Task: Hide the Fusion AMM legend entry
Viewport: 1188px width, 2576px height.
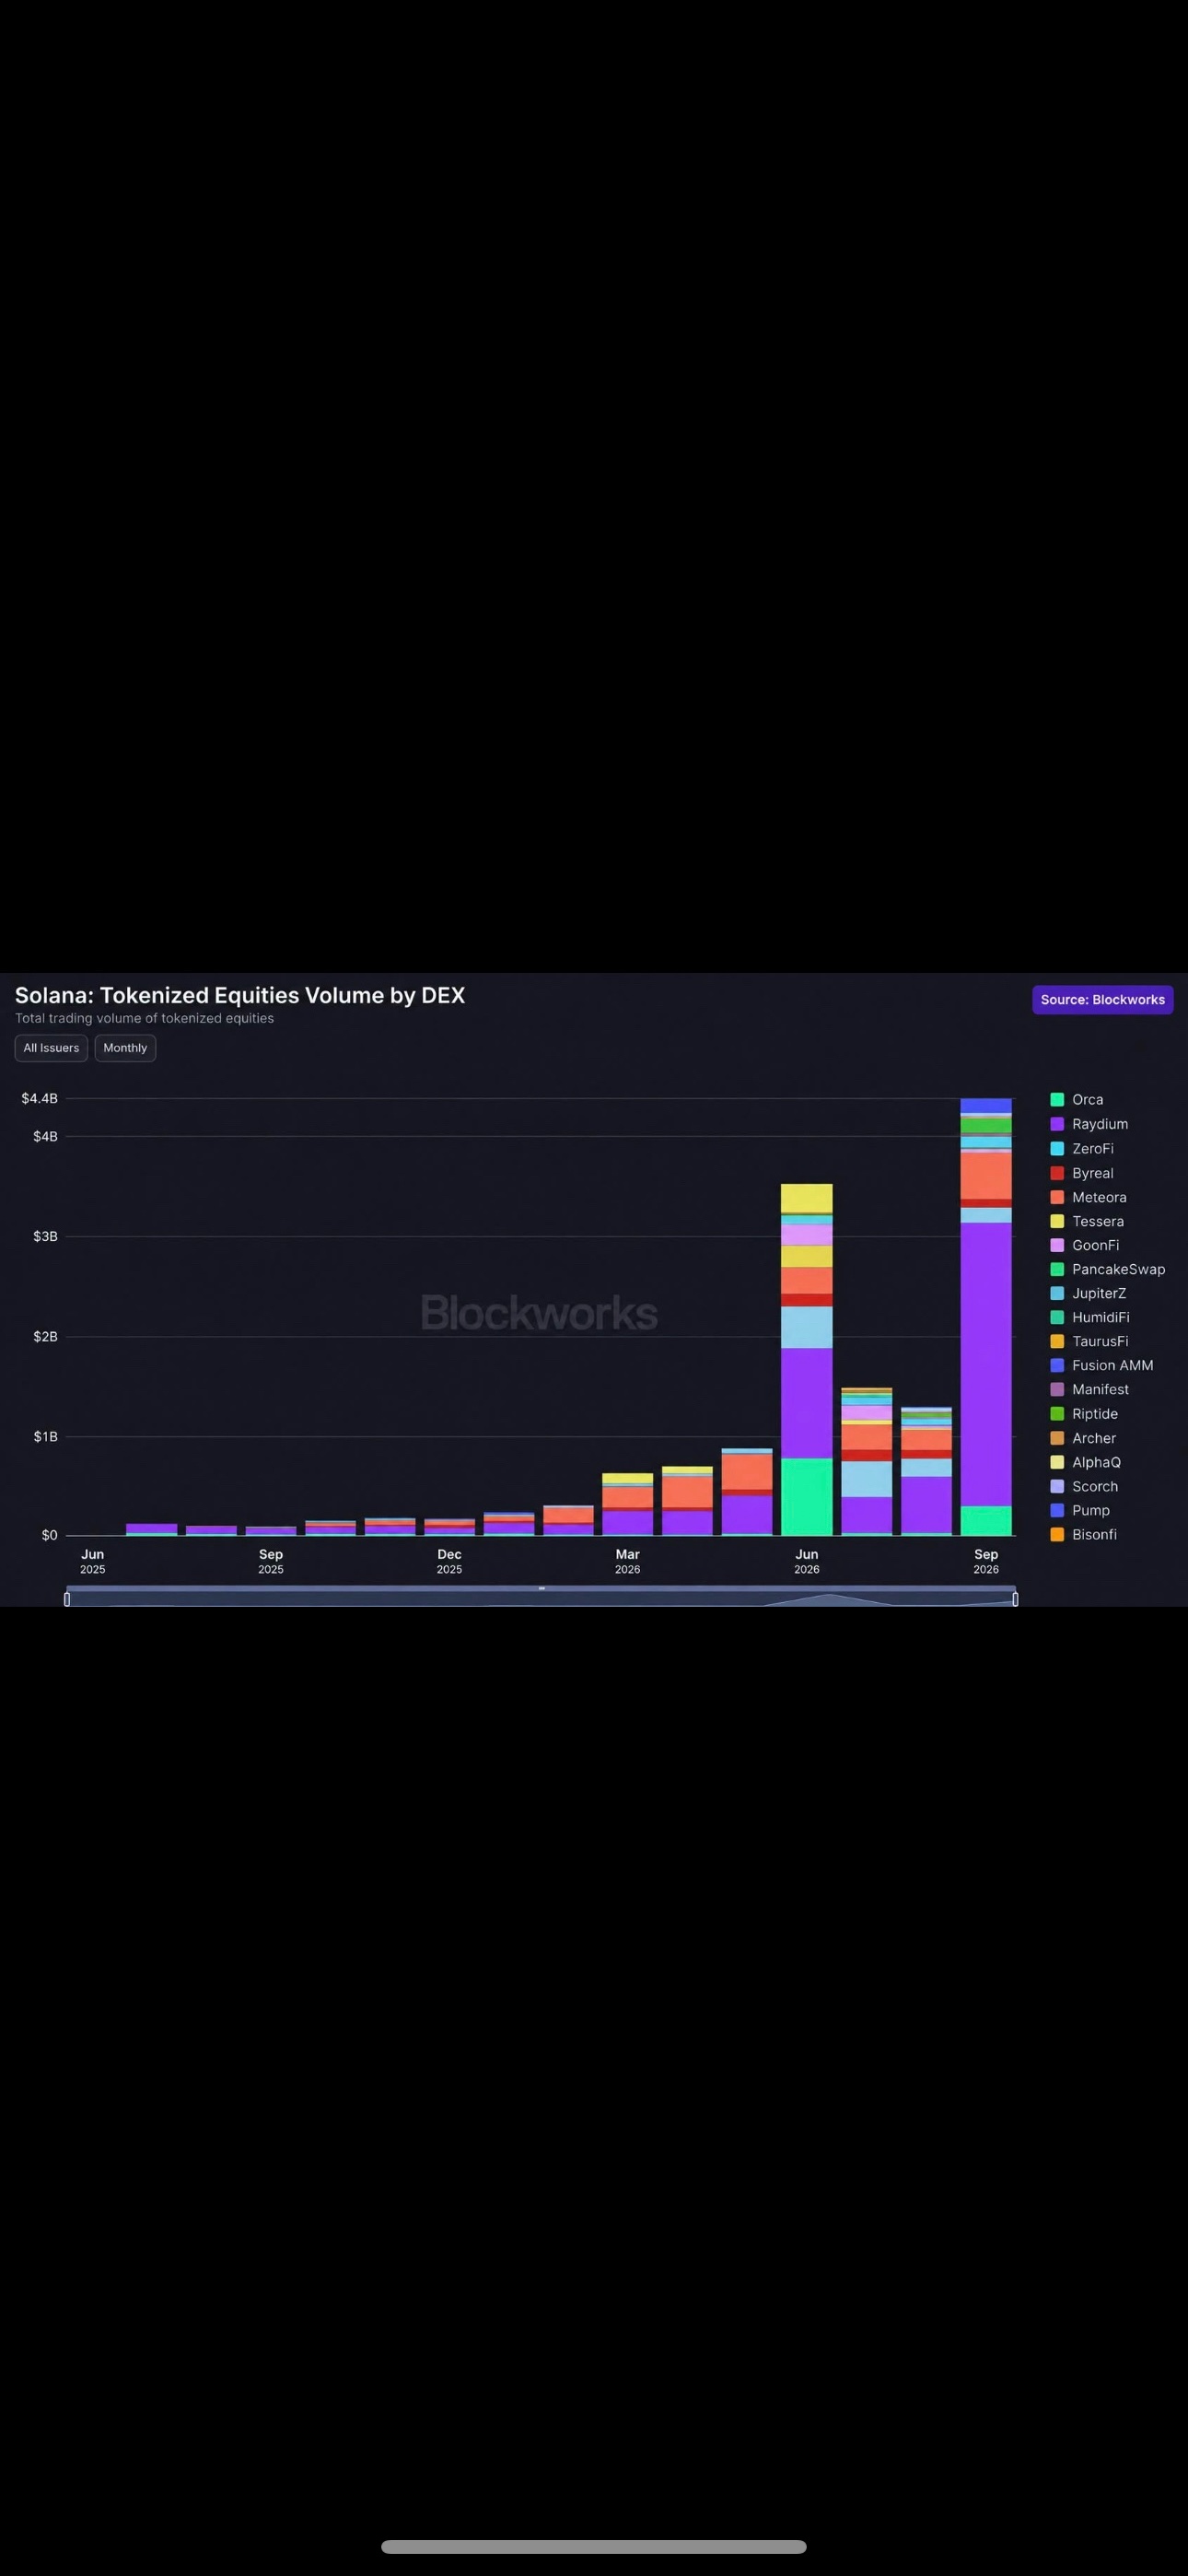Action: pos(1102,1365)
